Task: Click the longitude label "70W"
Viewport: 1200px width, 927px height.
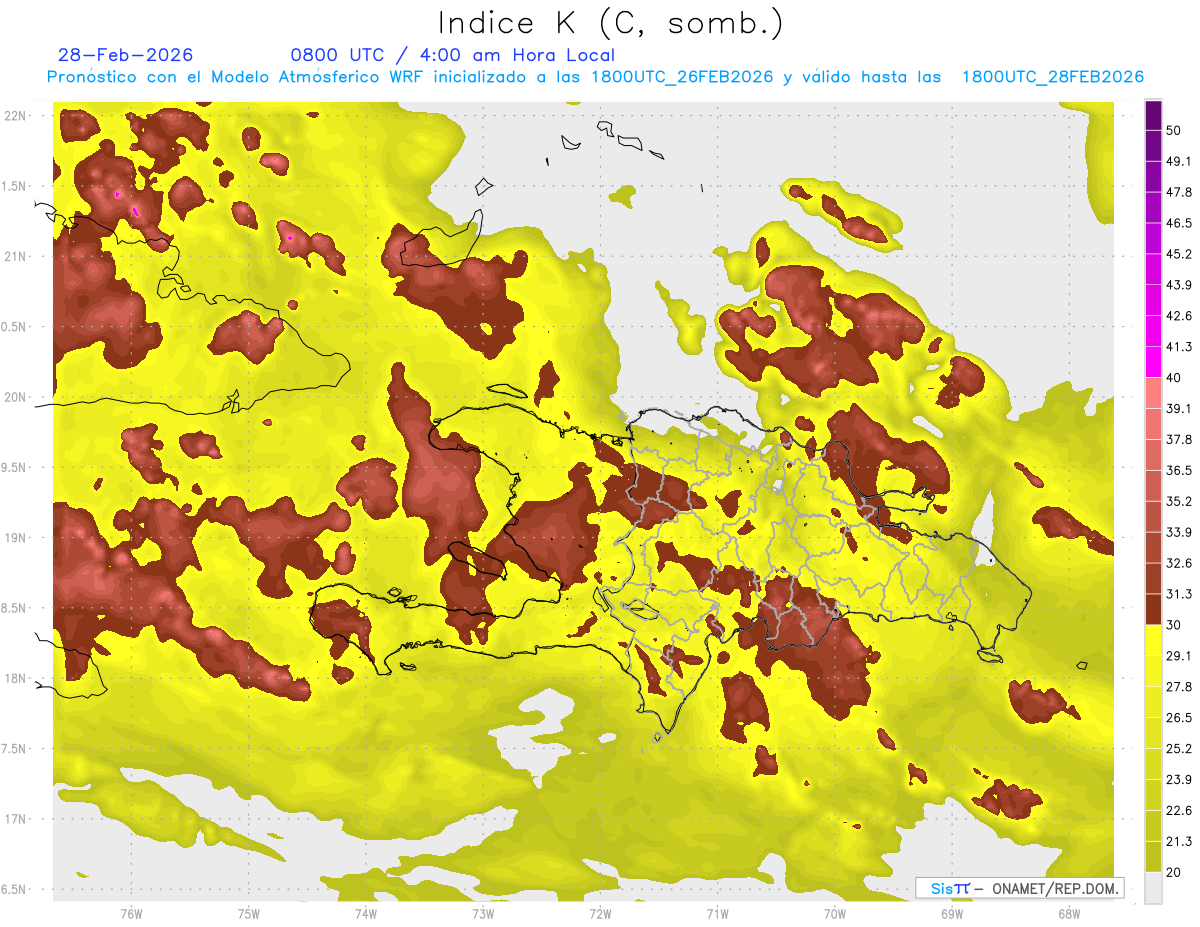Action: click(x=835, y=913)
